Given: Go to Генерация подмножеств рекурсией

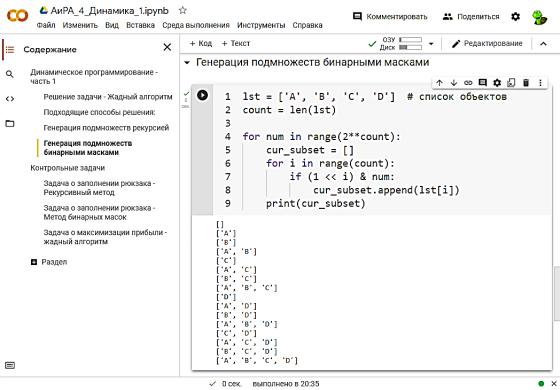Looking at the screenshot, I should pos(106,128).
